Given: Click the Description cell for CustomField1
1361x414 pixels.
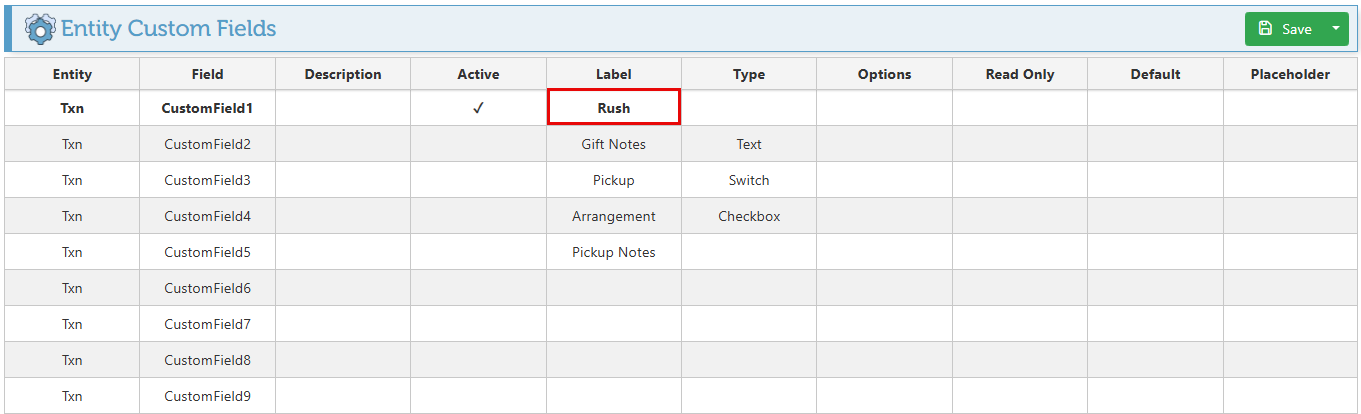Looking at the screenshot, I should click(343, 108).
